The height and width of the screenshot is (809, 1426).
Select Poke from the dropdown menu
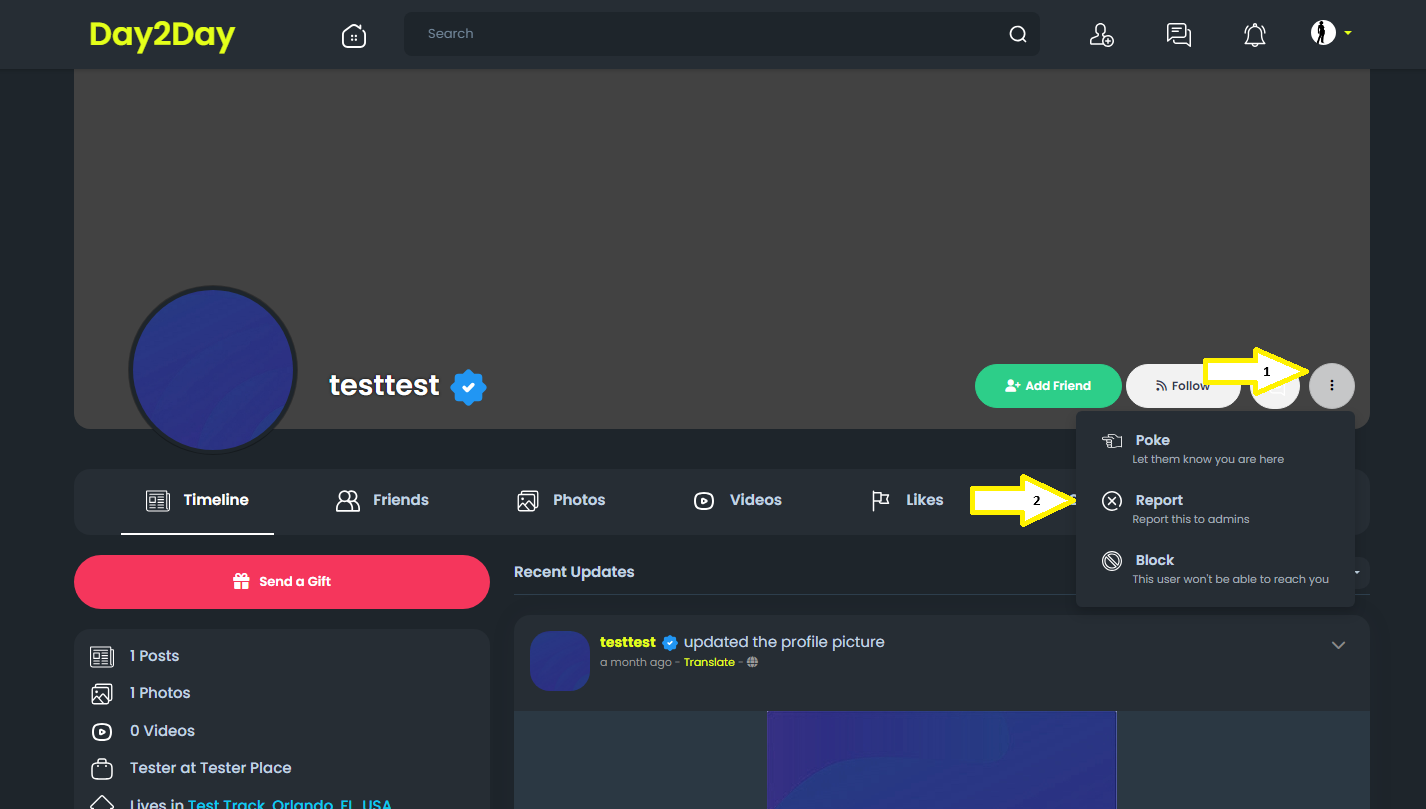click(1215, 448)
